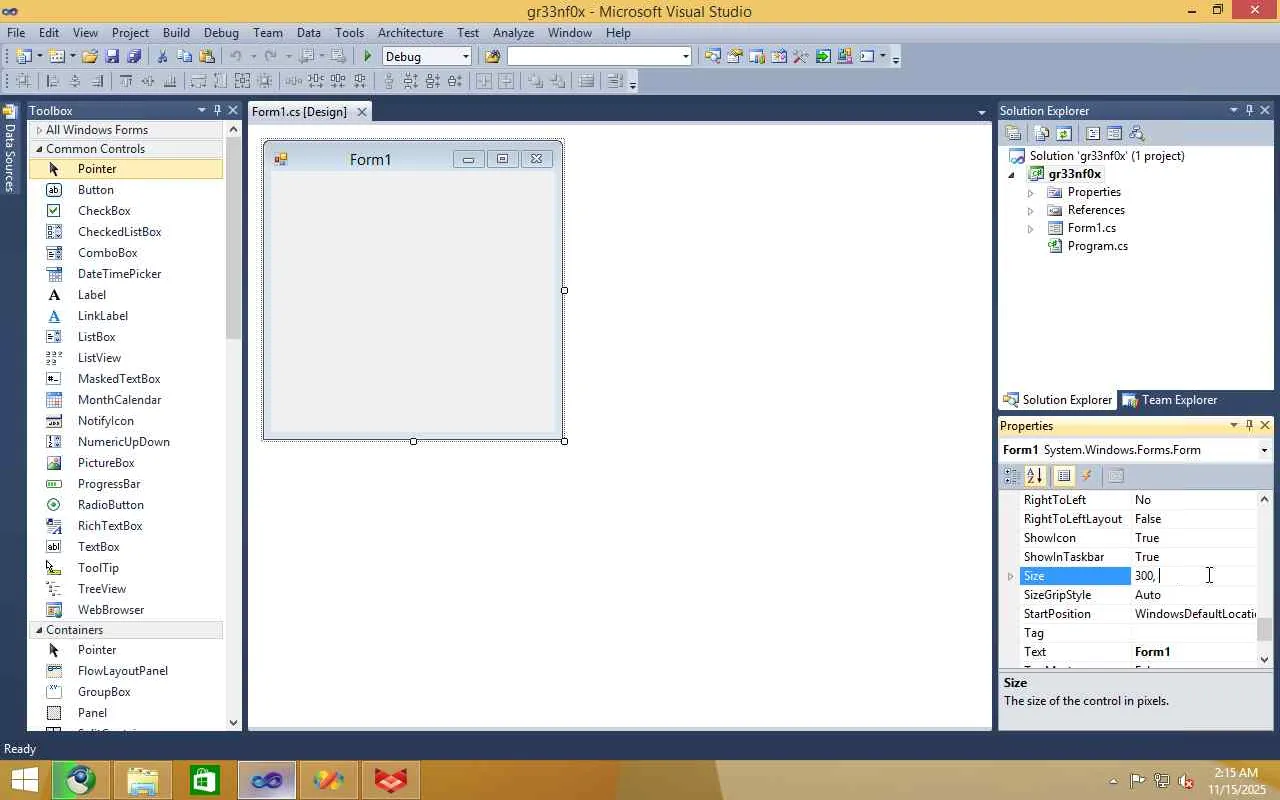Viewport: 1280px width, 800px height.
Task: Refresh the Solution Explorer
Action: [1064, 133]
